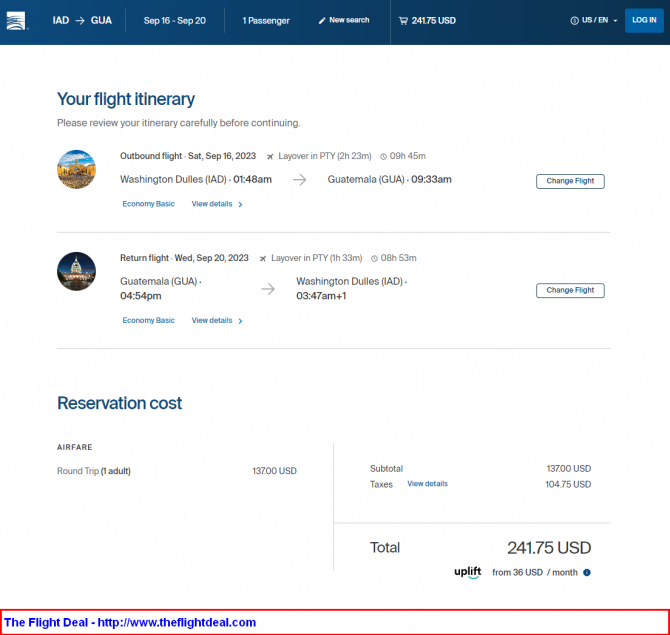Click 'Outbound flight · Sat, Sep 16, 2023' text
This screenshot has height=635, width=670.
tap(188, 156)
